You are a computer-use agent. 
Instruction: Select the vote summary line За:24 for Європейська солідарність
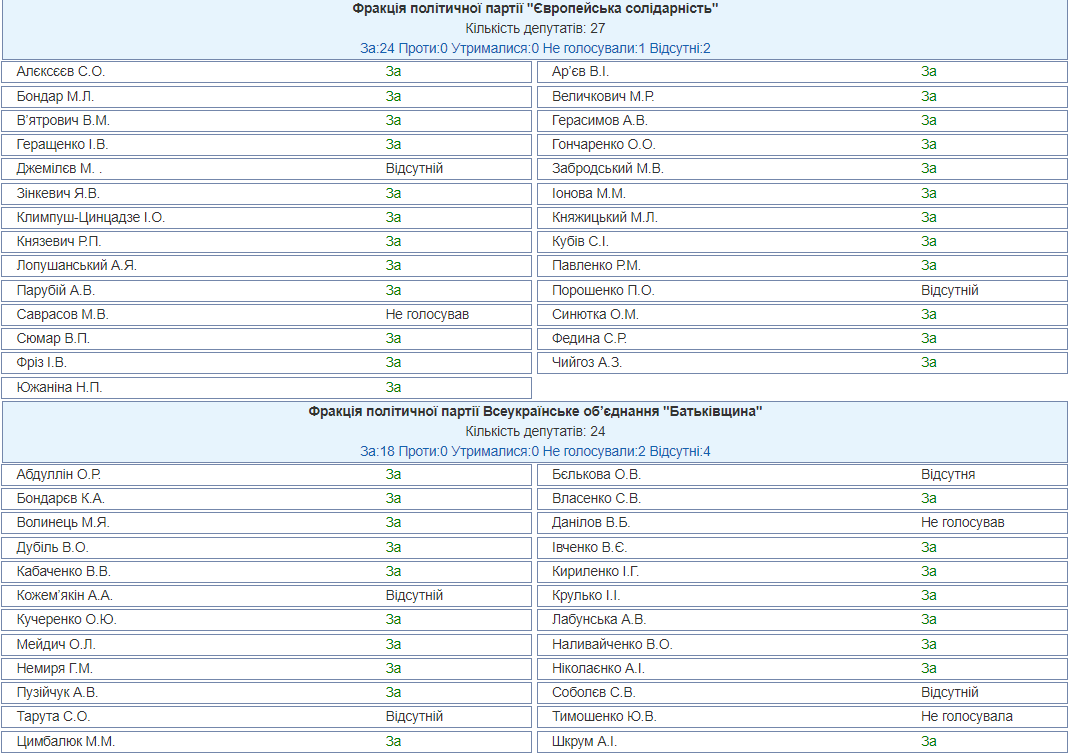click(x=535, y=48)
